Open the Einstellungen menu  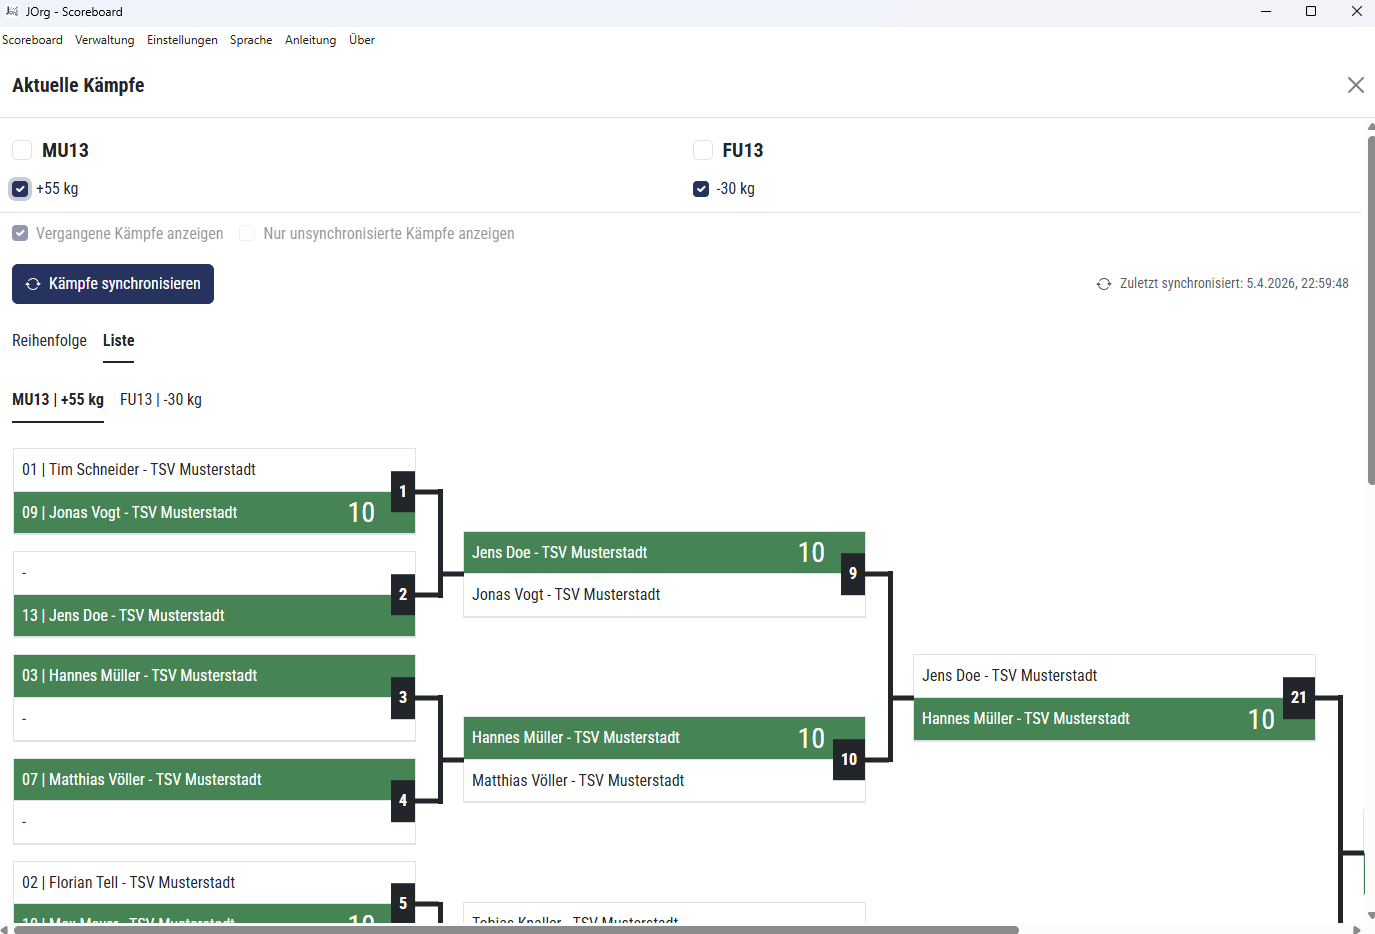(182, 40)
